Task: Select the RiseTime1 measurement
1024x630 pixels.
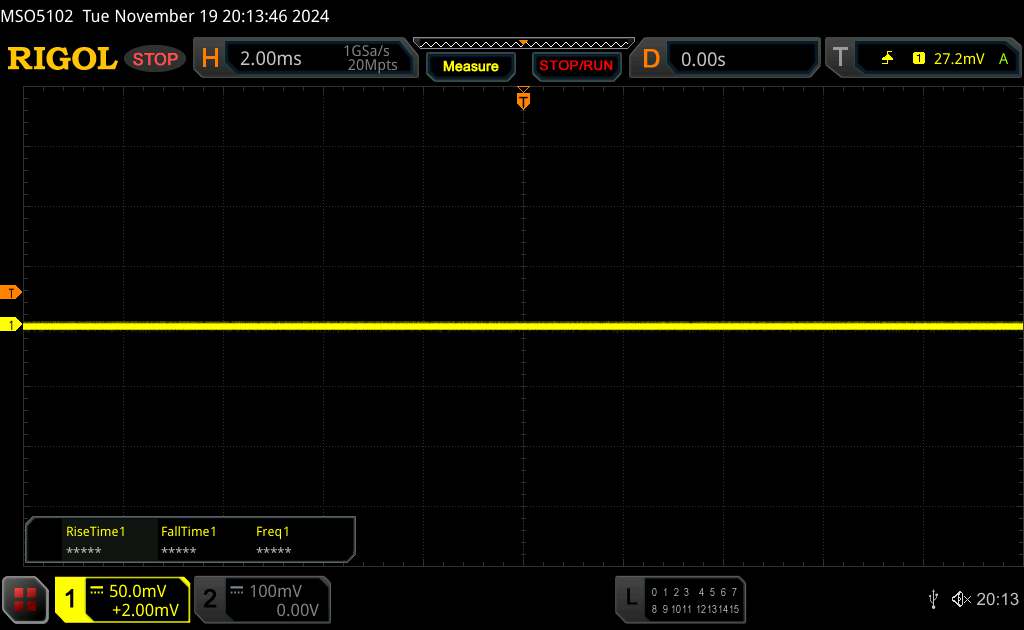Action: (x=95, y=539)
